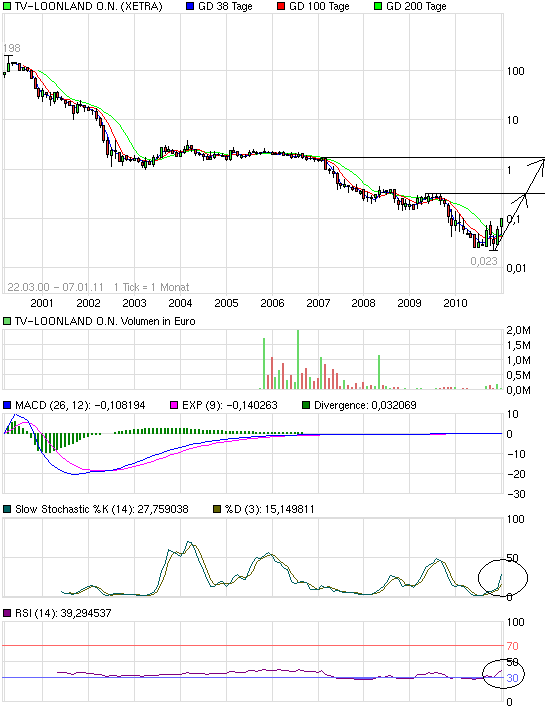The image size is (545, 710).
Task: Click the 1,5M volume axis label
Action: (518, 345)
